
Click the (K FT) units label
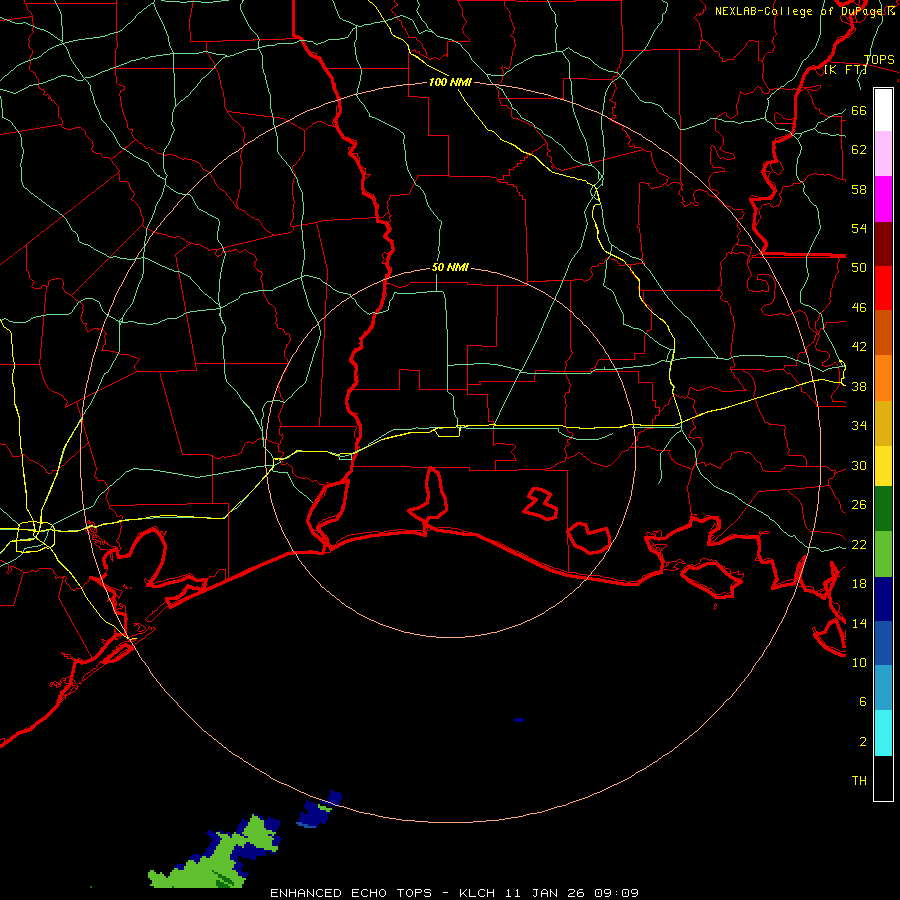click(x=845, y=70)
